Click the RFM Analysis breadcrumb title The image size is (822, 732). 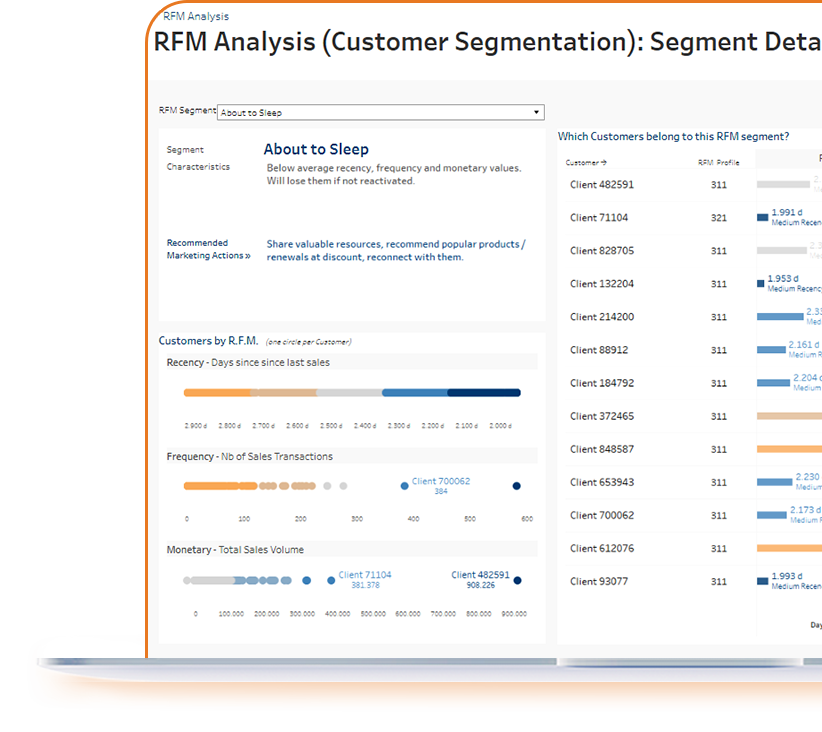tap(196, 16)
